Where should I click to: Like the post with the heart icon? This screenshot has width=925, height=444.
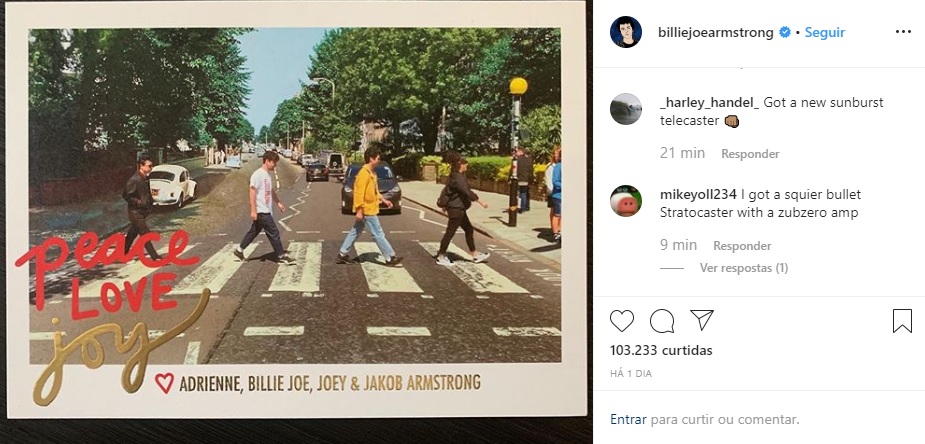[x=622, y=321]
